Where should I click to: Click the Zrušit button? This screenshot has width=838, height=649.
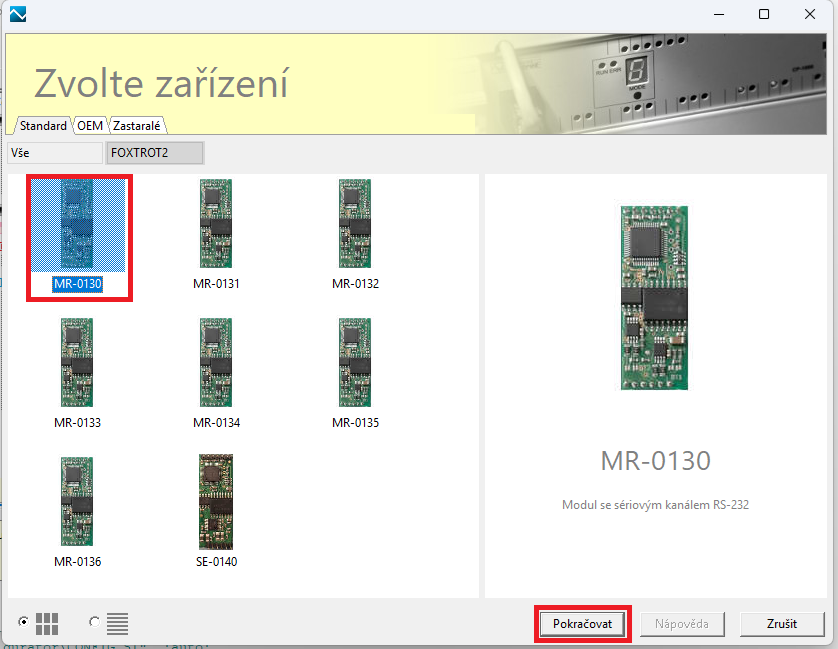782,623
